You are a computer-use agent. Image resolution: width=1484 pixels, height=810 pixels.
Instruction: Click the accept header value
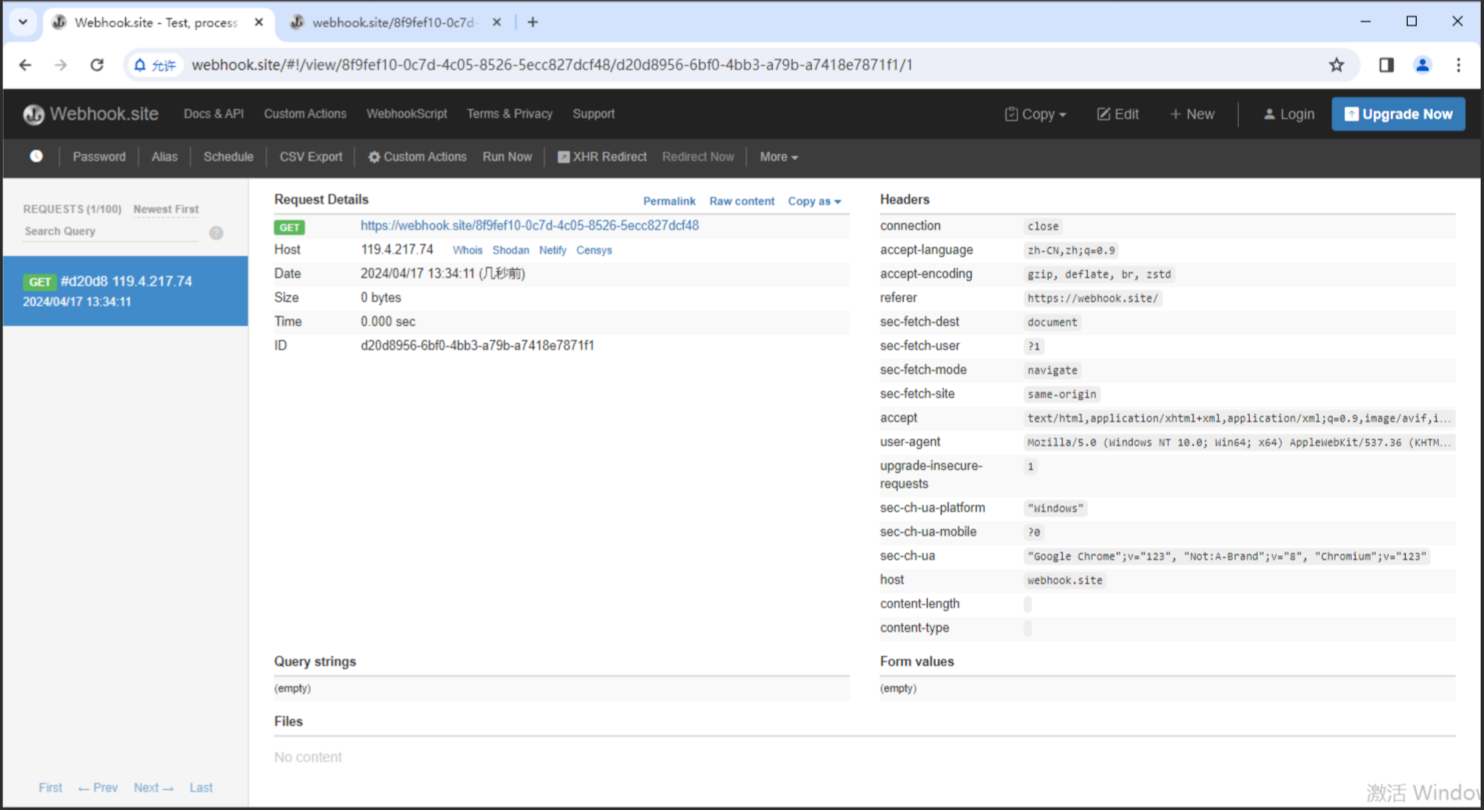pyautogui.click(x=1239, y=418)
